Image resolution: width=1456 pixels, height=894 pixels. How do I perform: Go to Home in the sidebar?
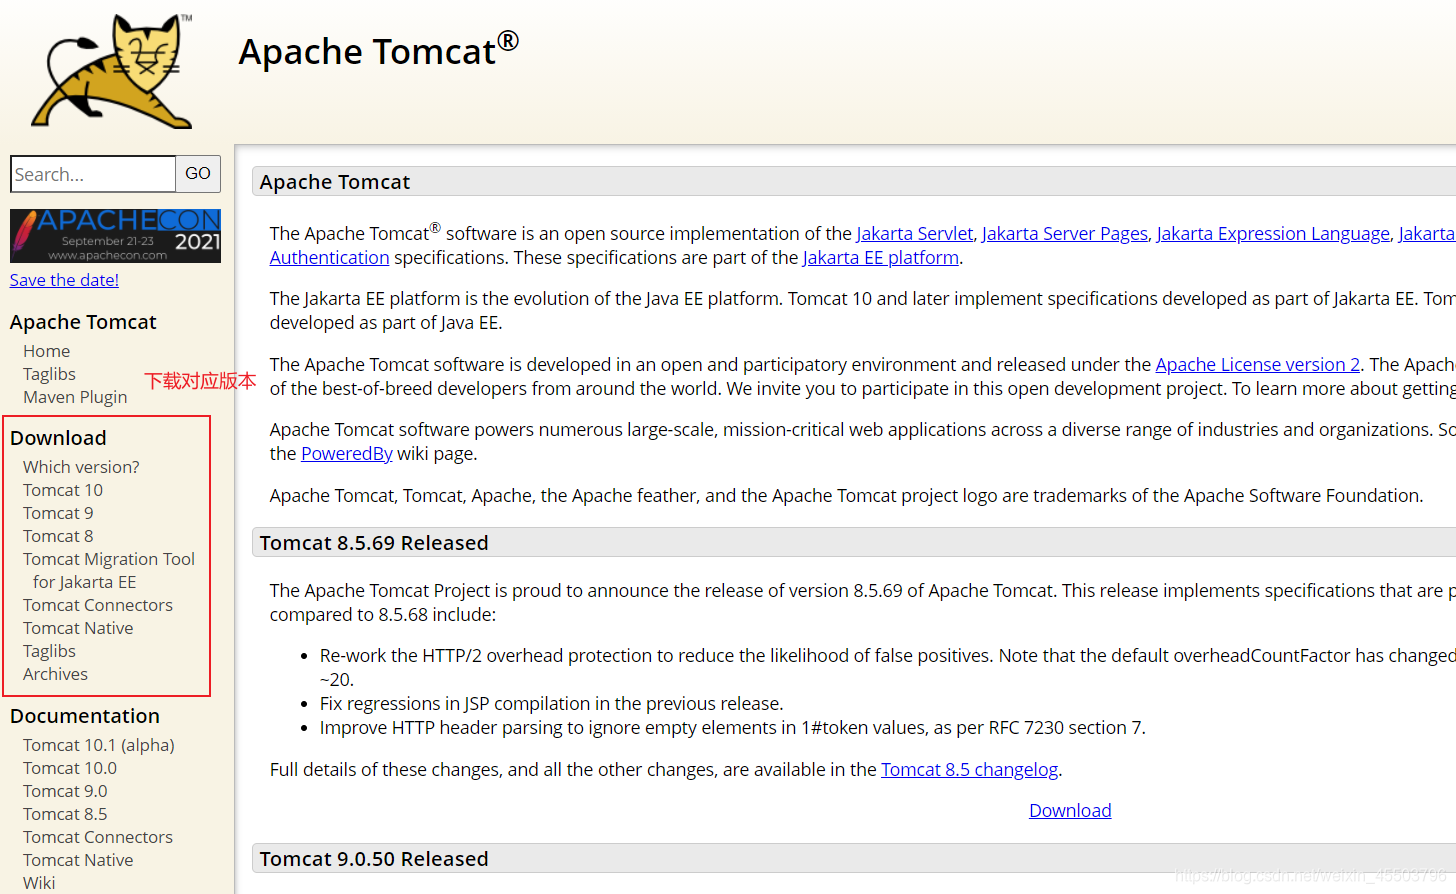click(46, 351)
